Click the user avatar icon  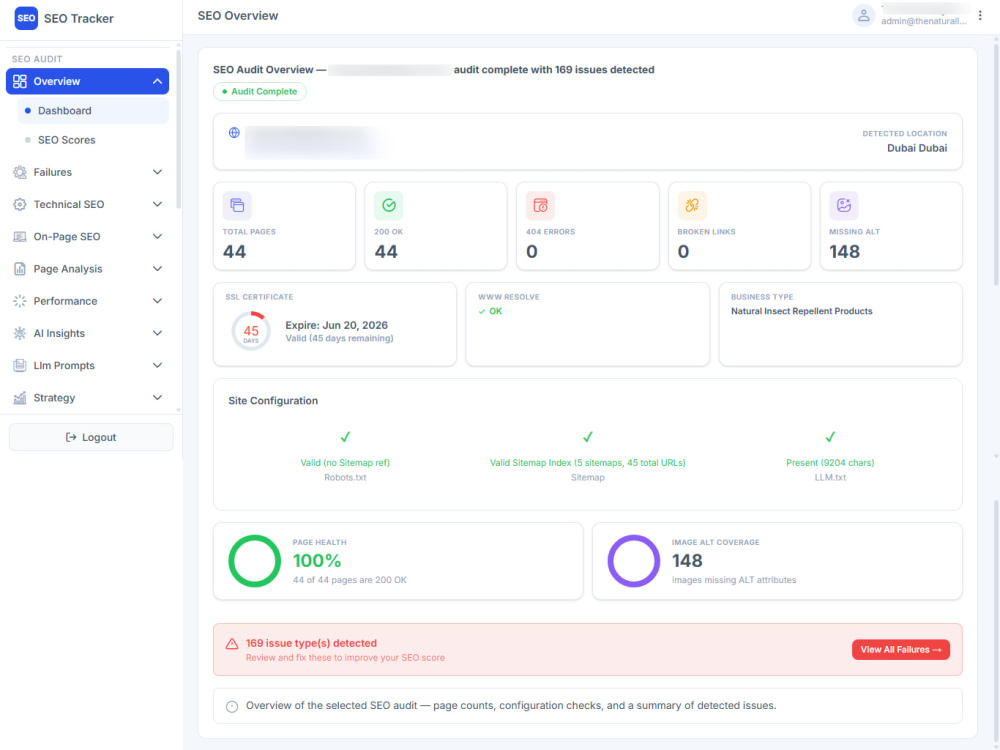point(864,15)
